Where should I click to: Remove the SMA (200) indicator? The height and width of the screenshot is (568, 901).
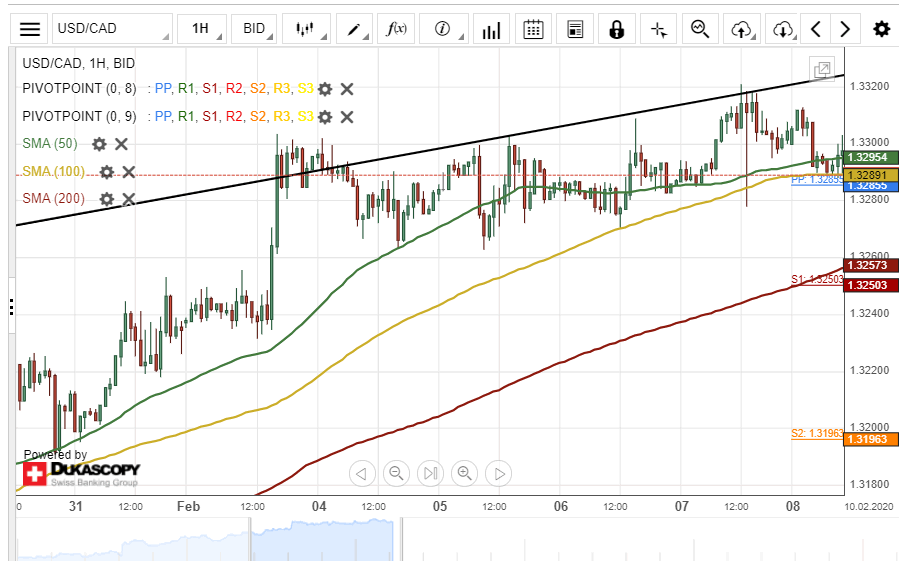pos(129,199)
